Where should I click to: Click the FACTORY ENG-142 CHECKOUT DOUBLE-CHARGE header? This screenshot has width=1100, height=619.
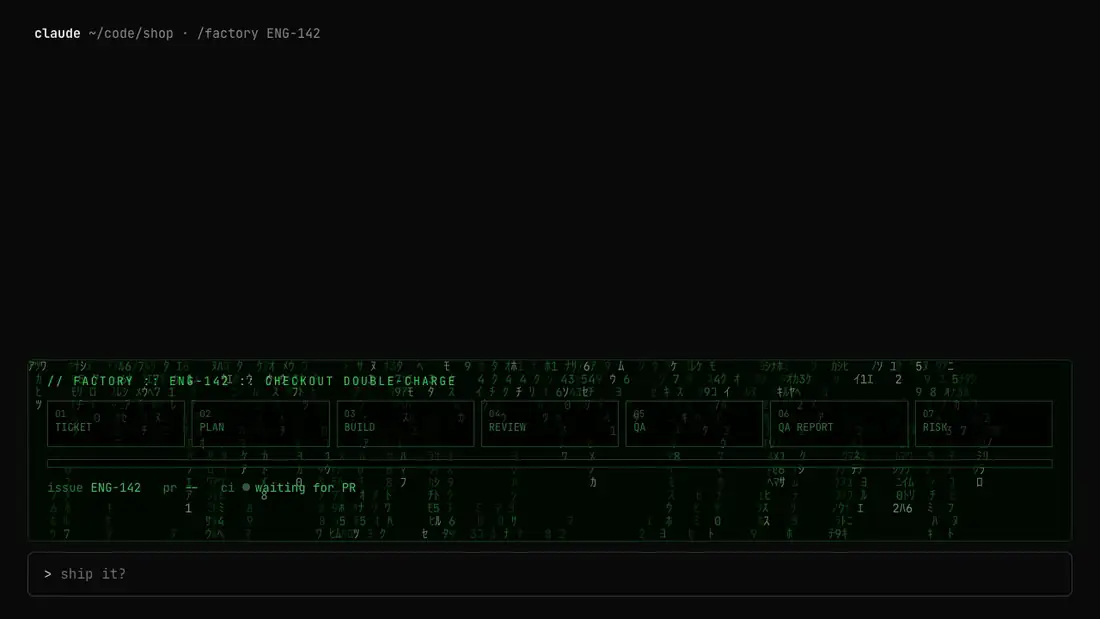click(252, 381)
